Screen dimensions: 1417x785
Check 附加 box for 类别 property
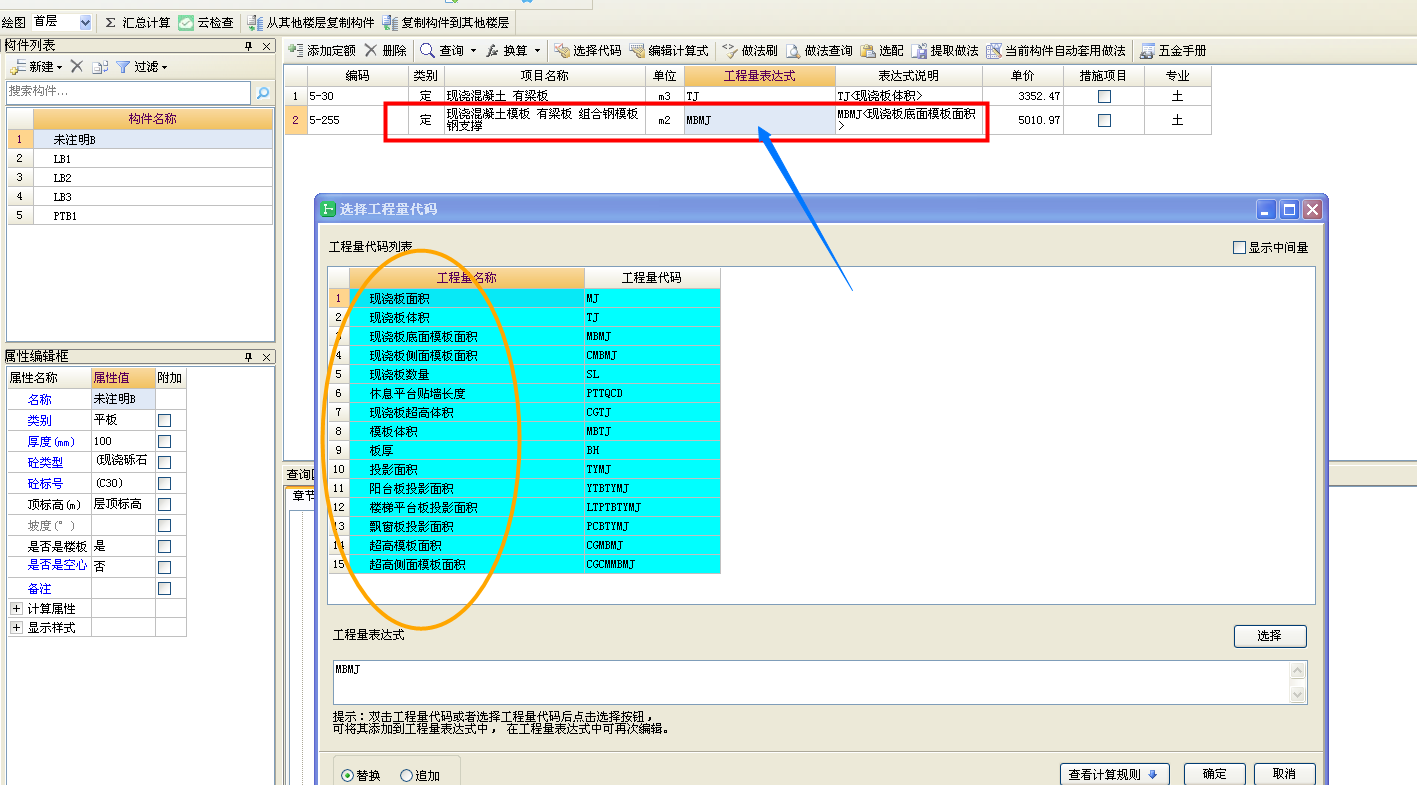click(x=165, y=420)
